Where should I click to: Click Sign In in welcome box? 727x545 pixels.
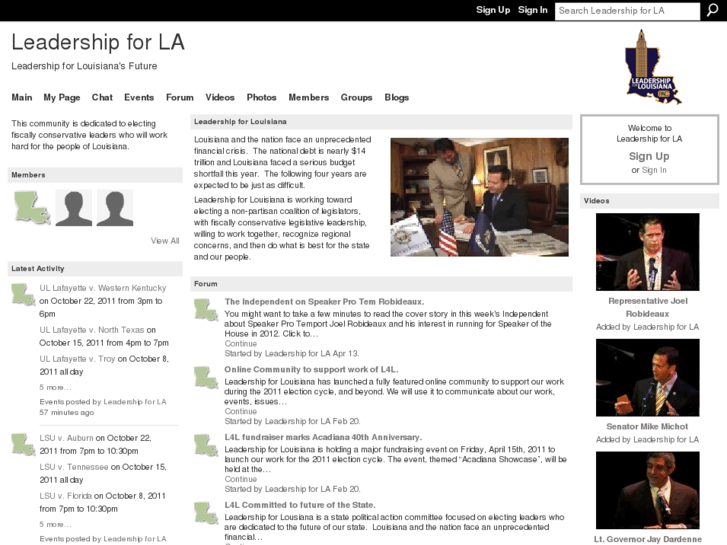click(x=654, y=170)
